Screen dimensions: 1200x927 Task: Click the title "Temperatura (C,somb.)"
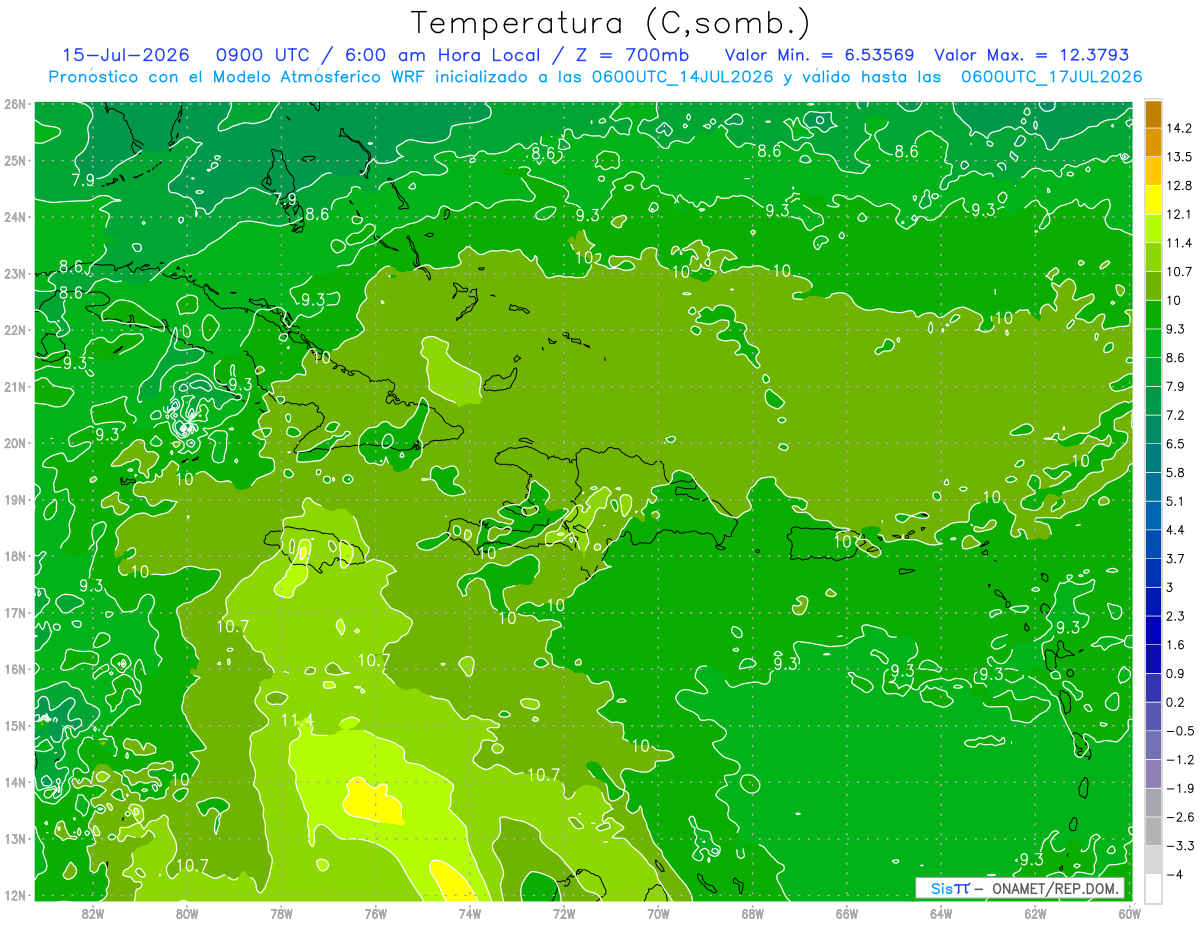coord(610,23)
